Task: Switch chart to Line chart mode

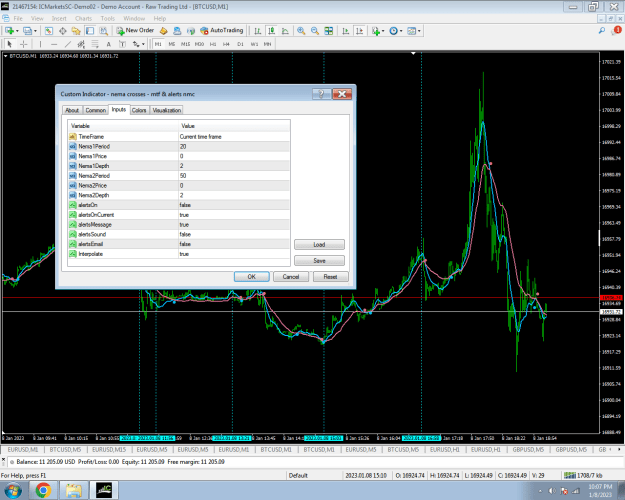Action: tap(285, 31)
